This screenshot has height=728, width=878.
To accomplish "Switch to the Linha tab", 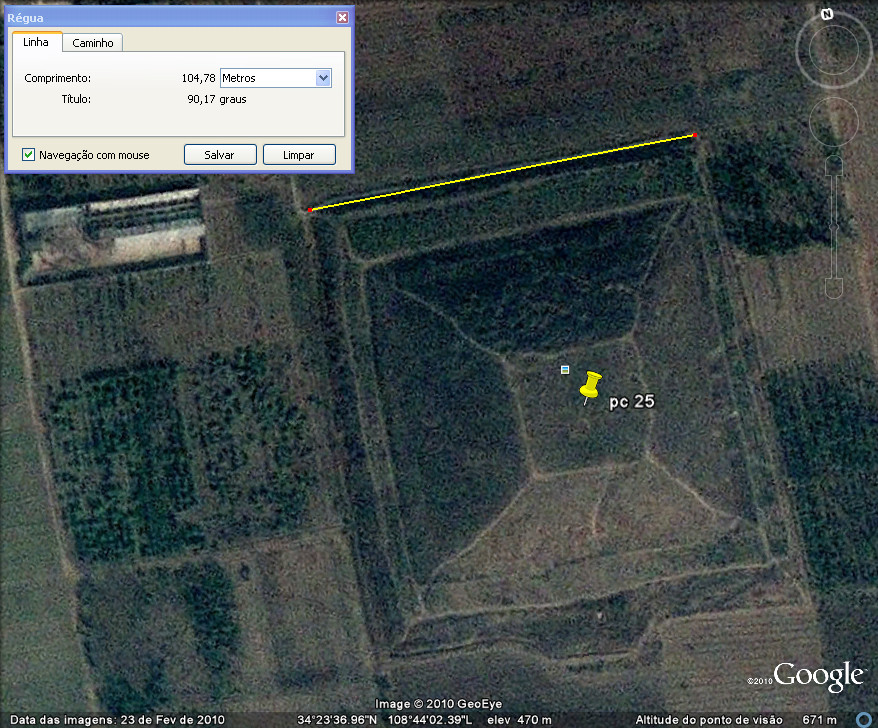I will pyautogui.click(x=36, y=43).
